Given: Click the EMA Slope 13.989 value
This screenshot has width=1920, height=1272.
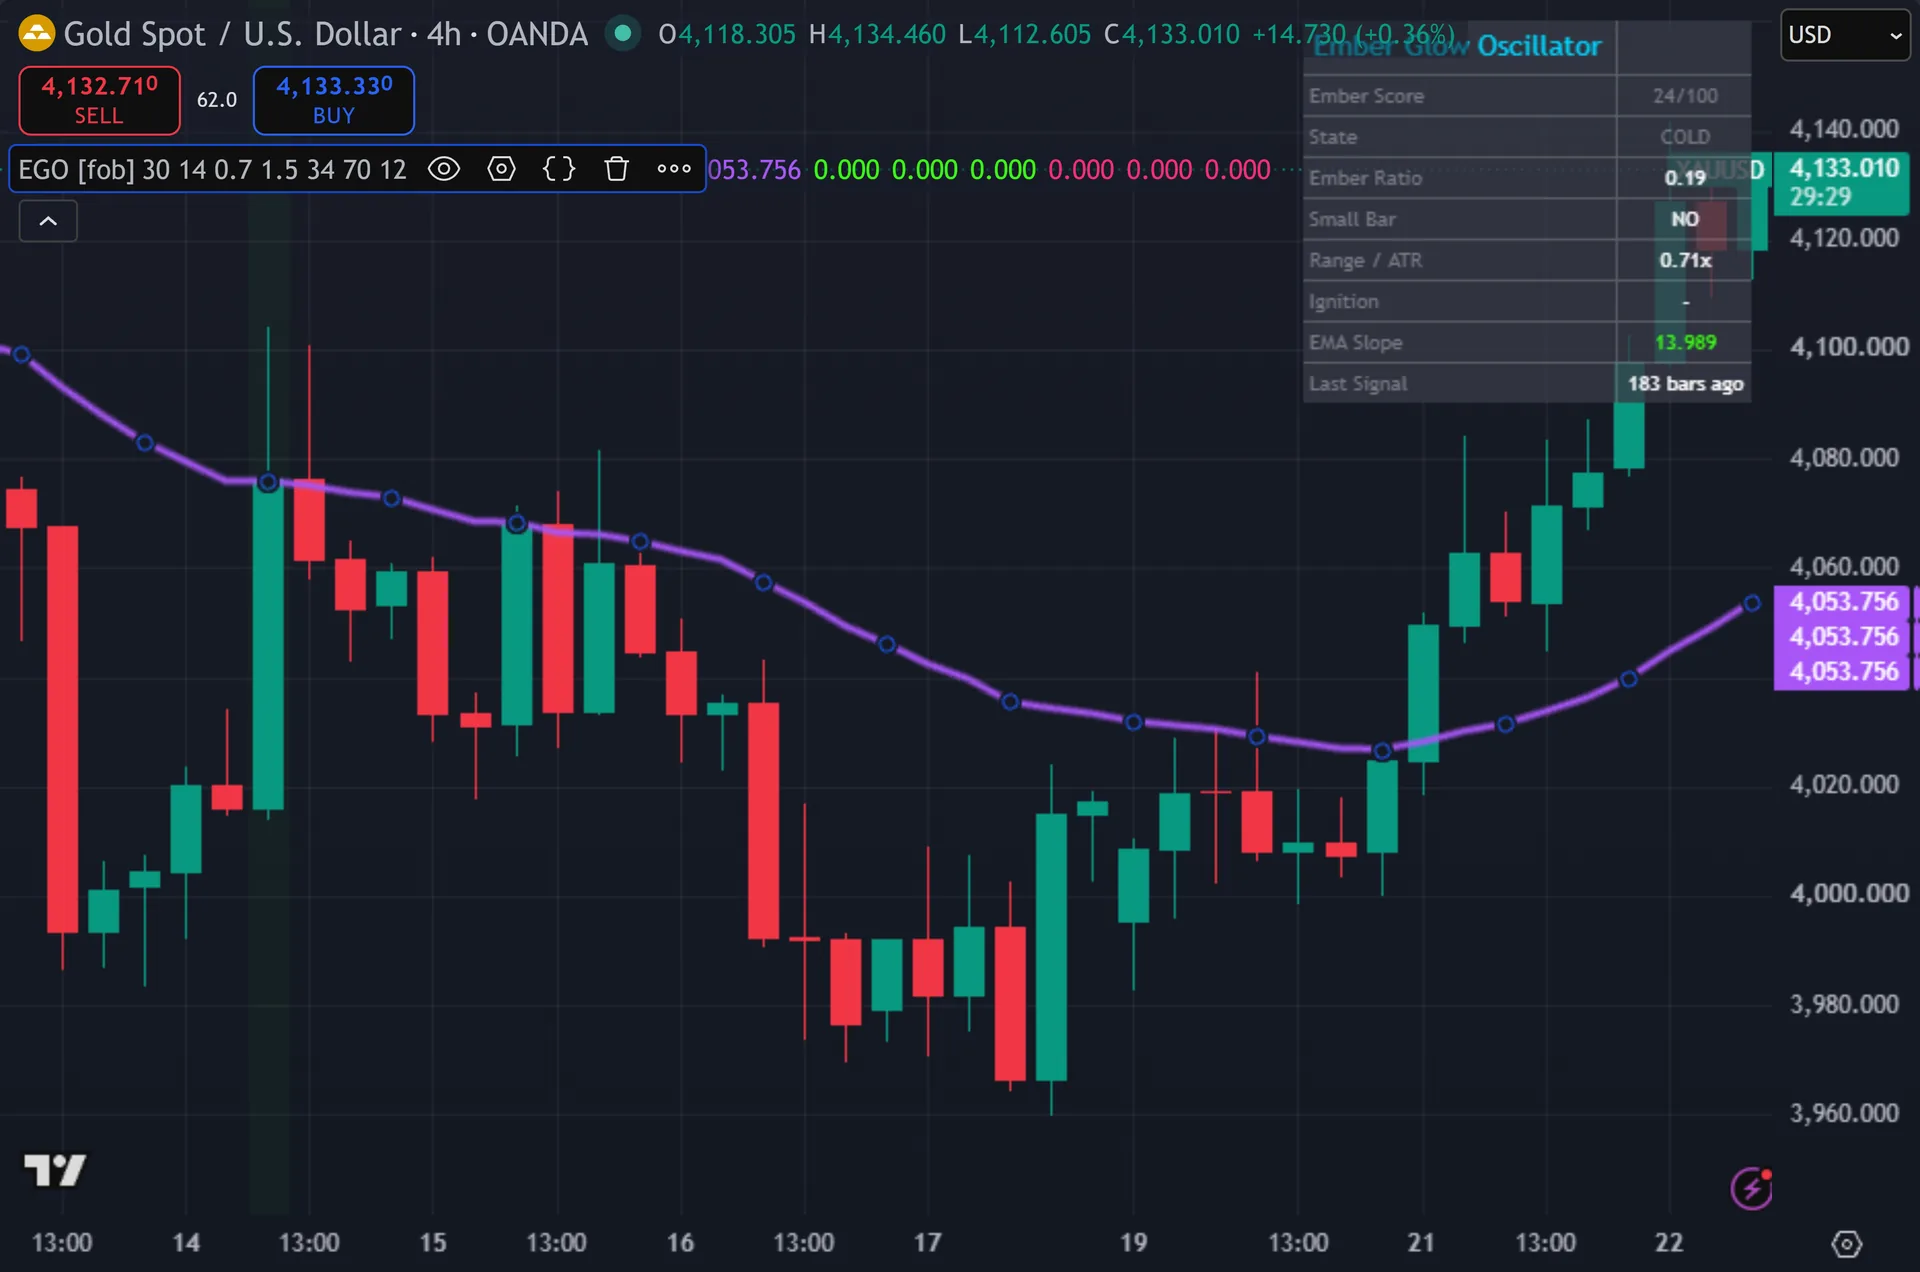Looking at the screenshot, I should tap(1685, 342).
